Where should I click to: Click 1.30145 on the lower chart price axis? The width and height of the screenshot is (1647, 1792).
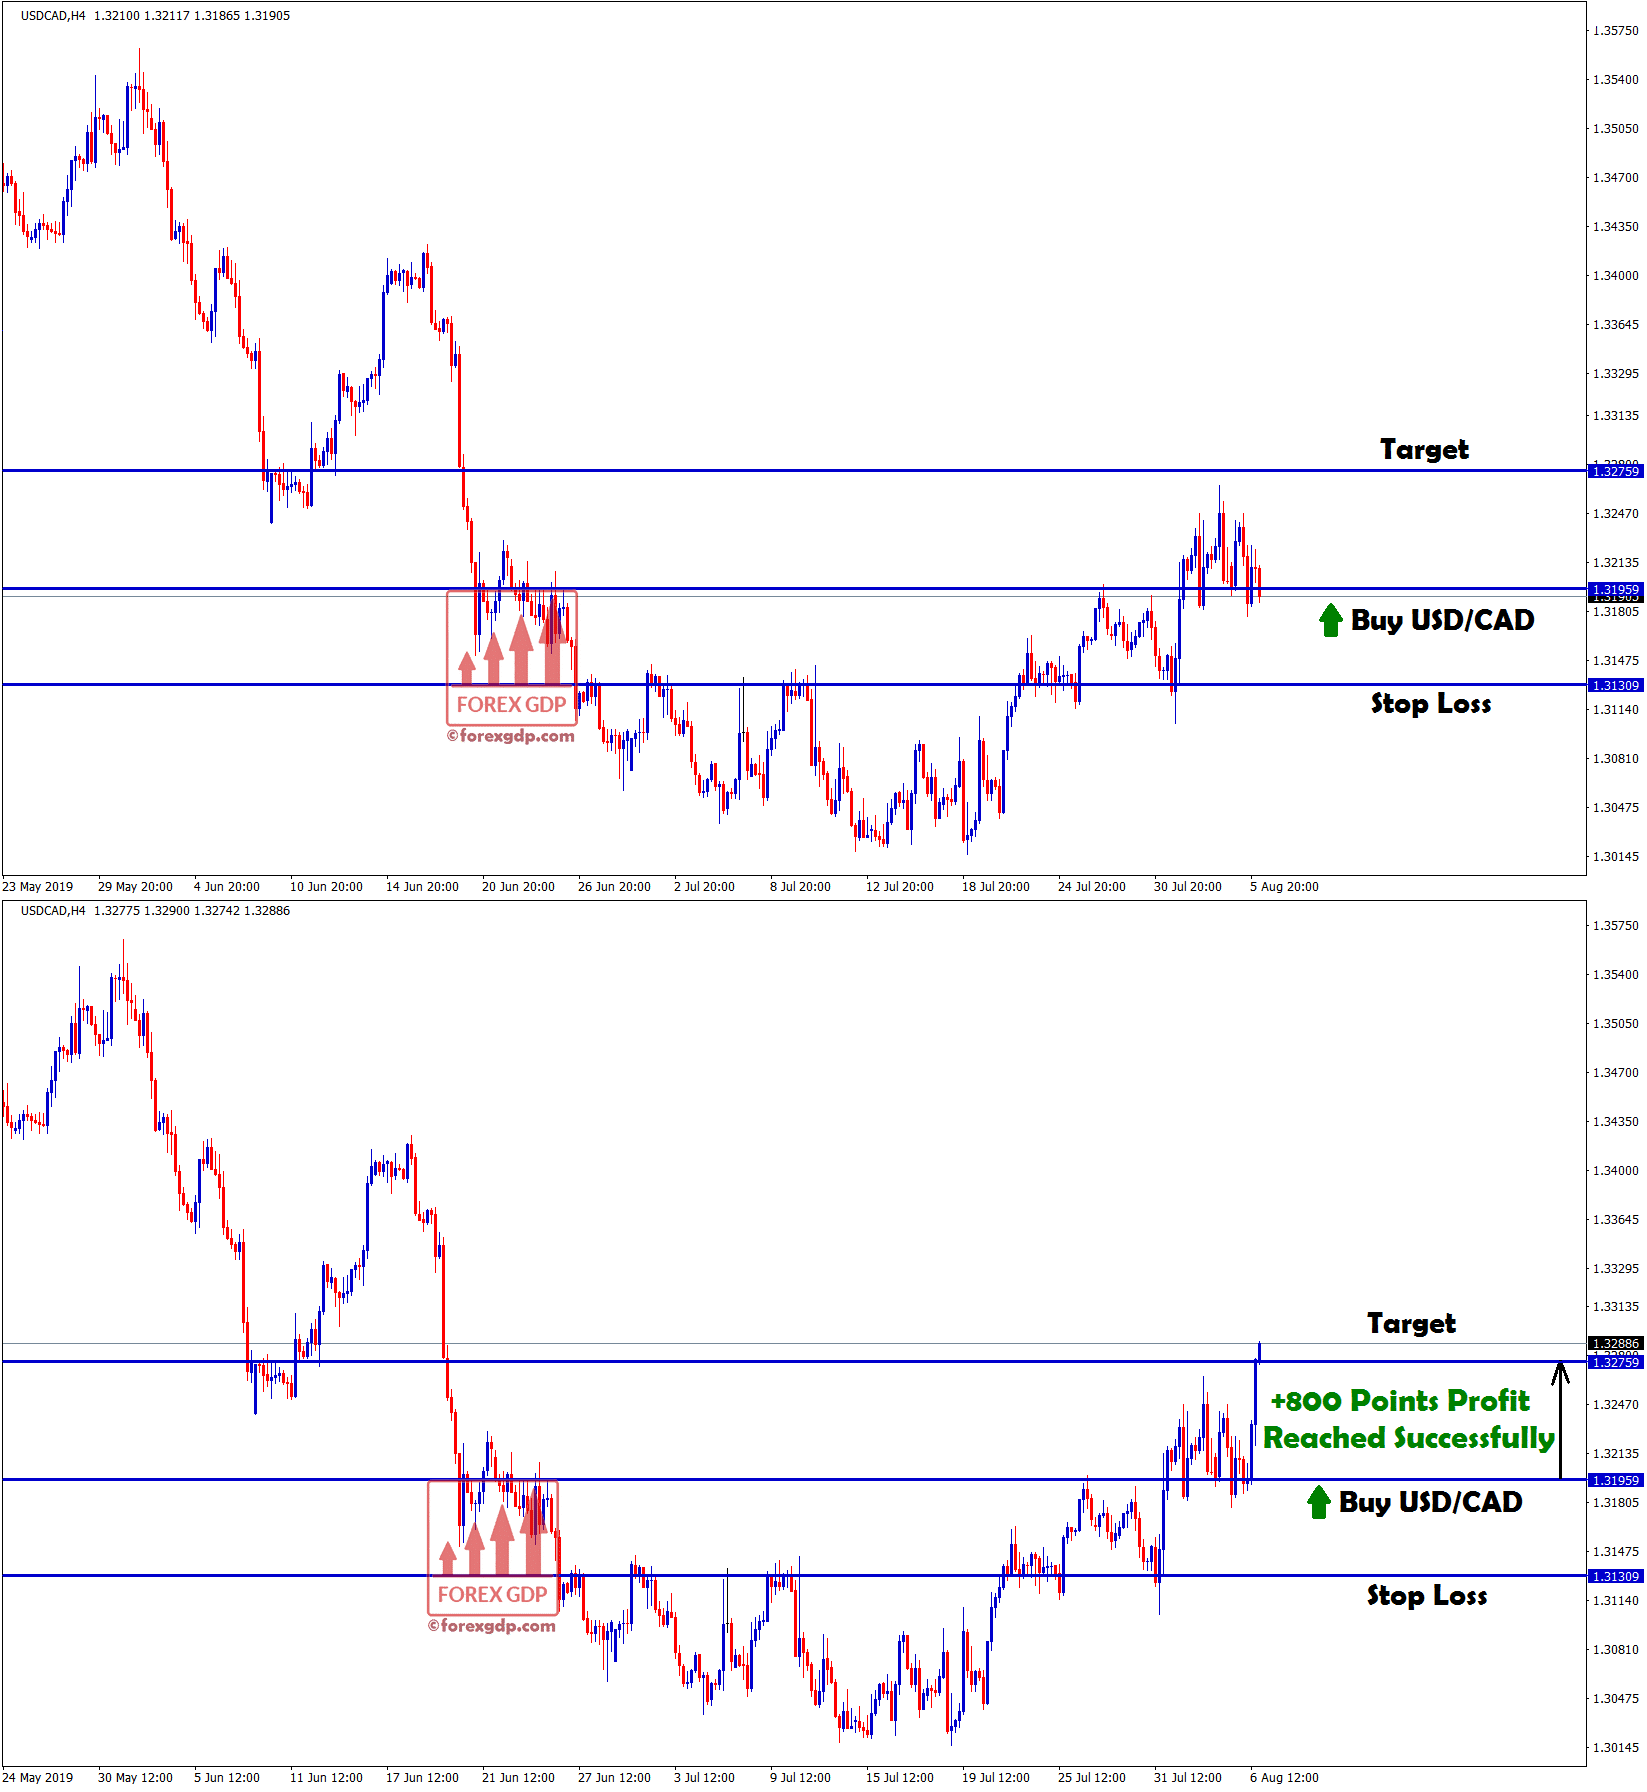pos(1616,1748)
